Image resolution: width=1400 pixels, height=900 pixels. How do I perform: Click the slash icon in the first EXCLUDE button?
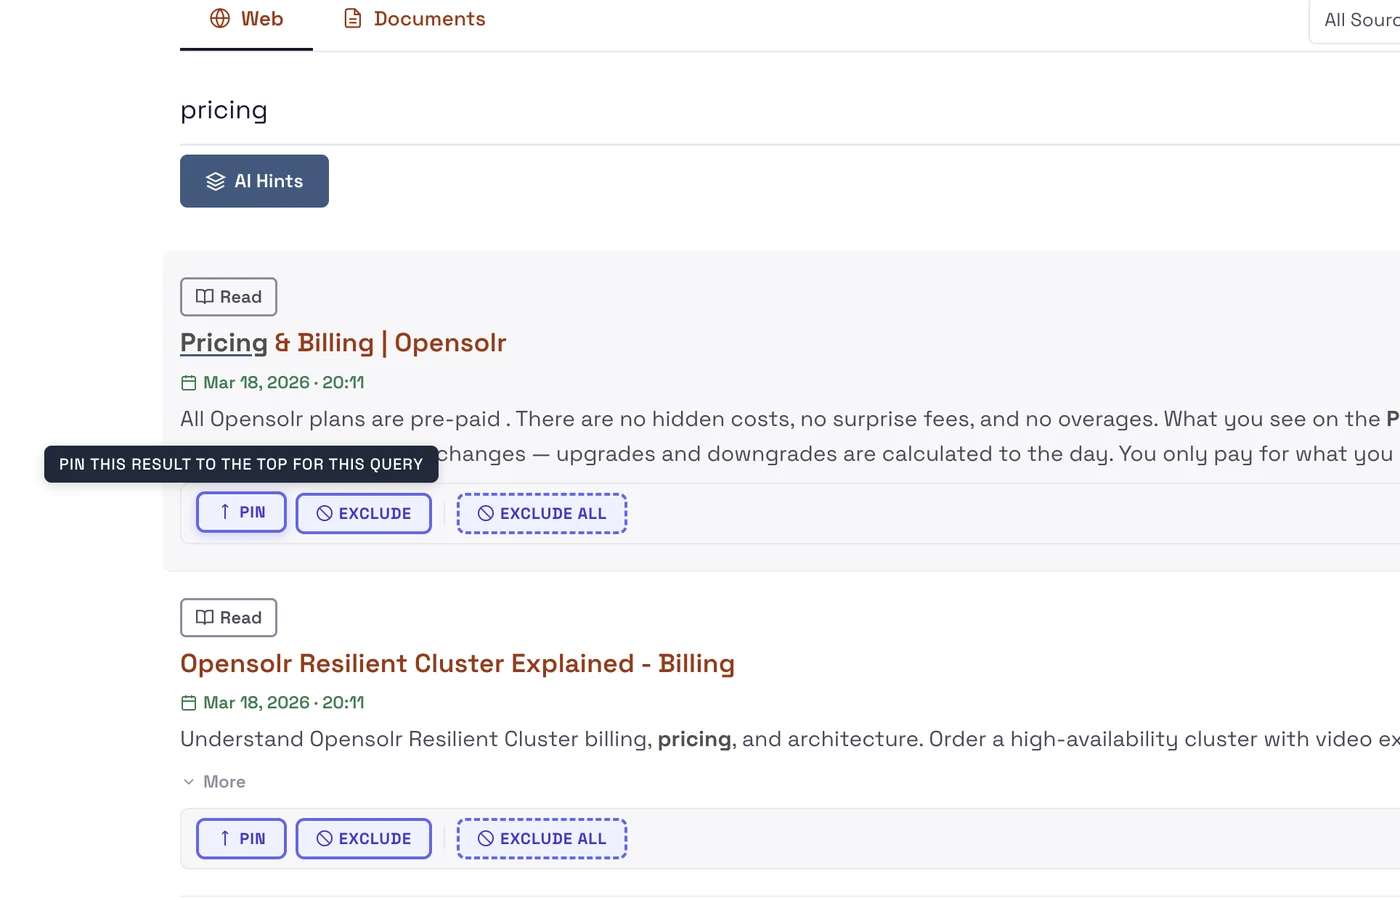323,513
